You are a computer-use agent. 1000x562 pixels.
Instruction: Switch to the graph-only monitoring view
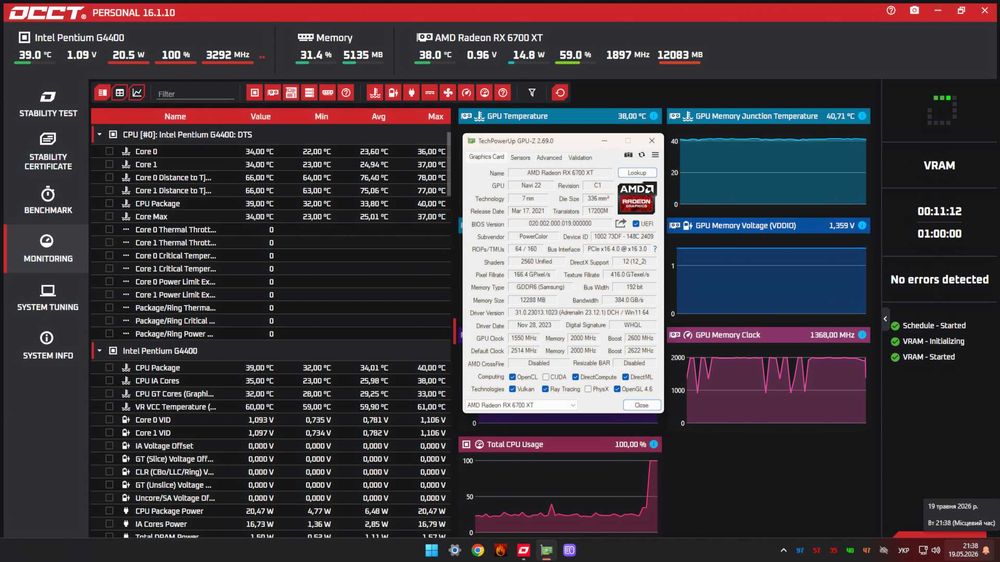point(136,93)
